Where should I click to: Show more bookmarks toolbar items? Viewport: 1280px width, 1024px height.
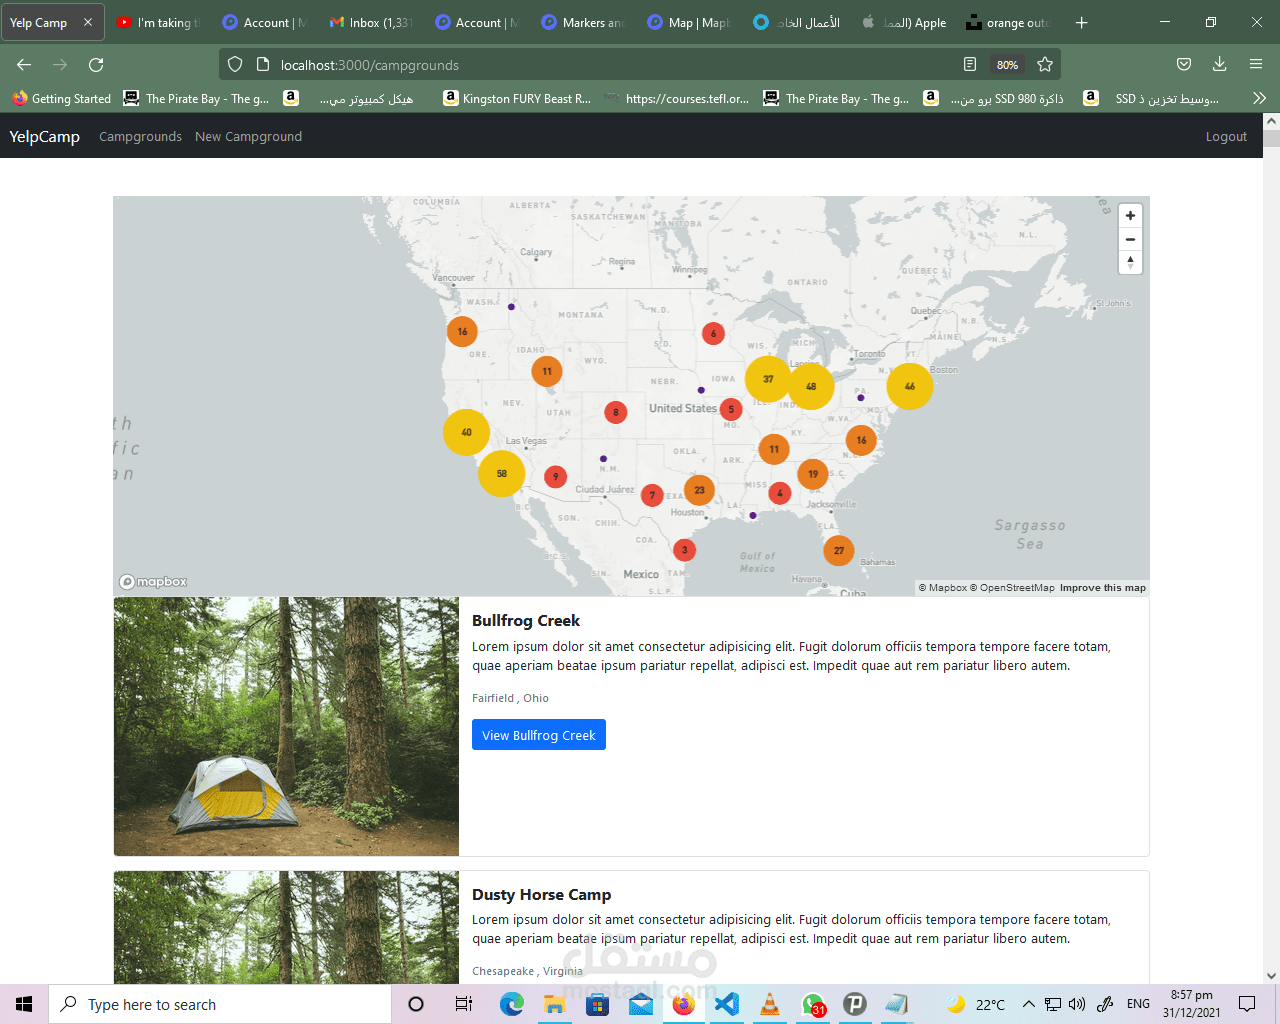pyautogui.click(x=1259, y=98)
